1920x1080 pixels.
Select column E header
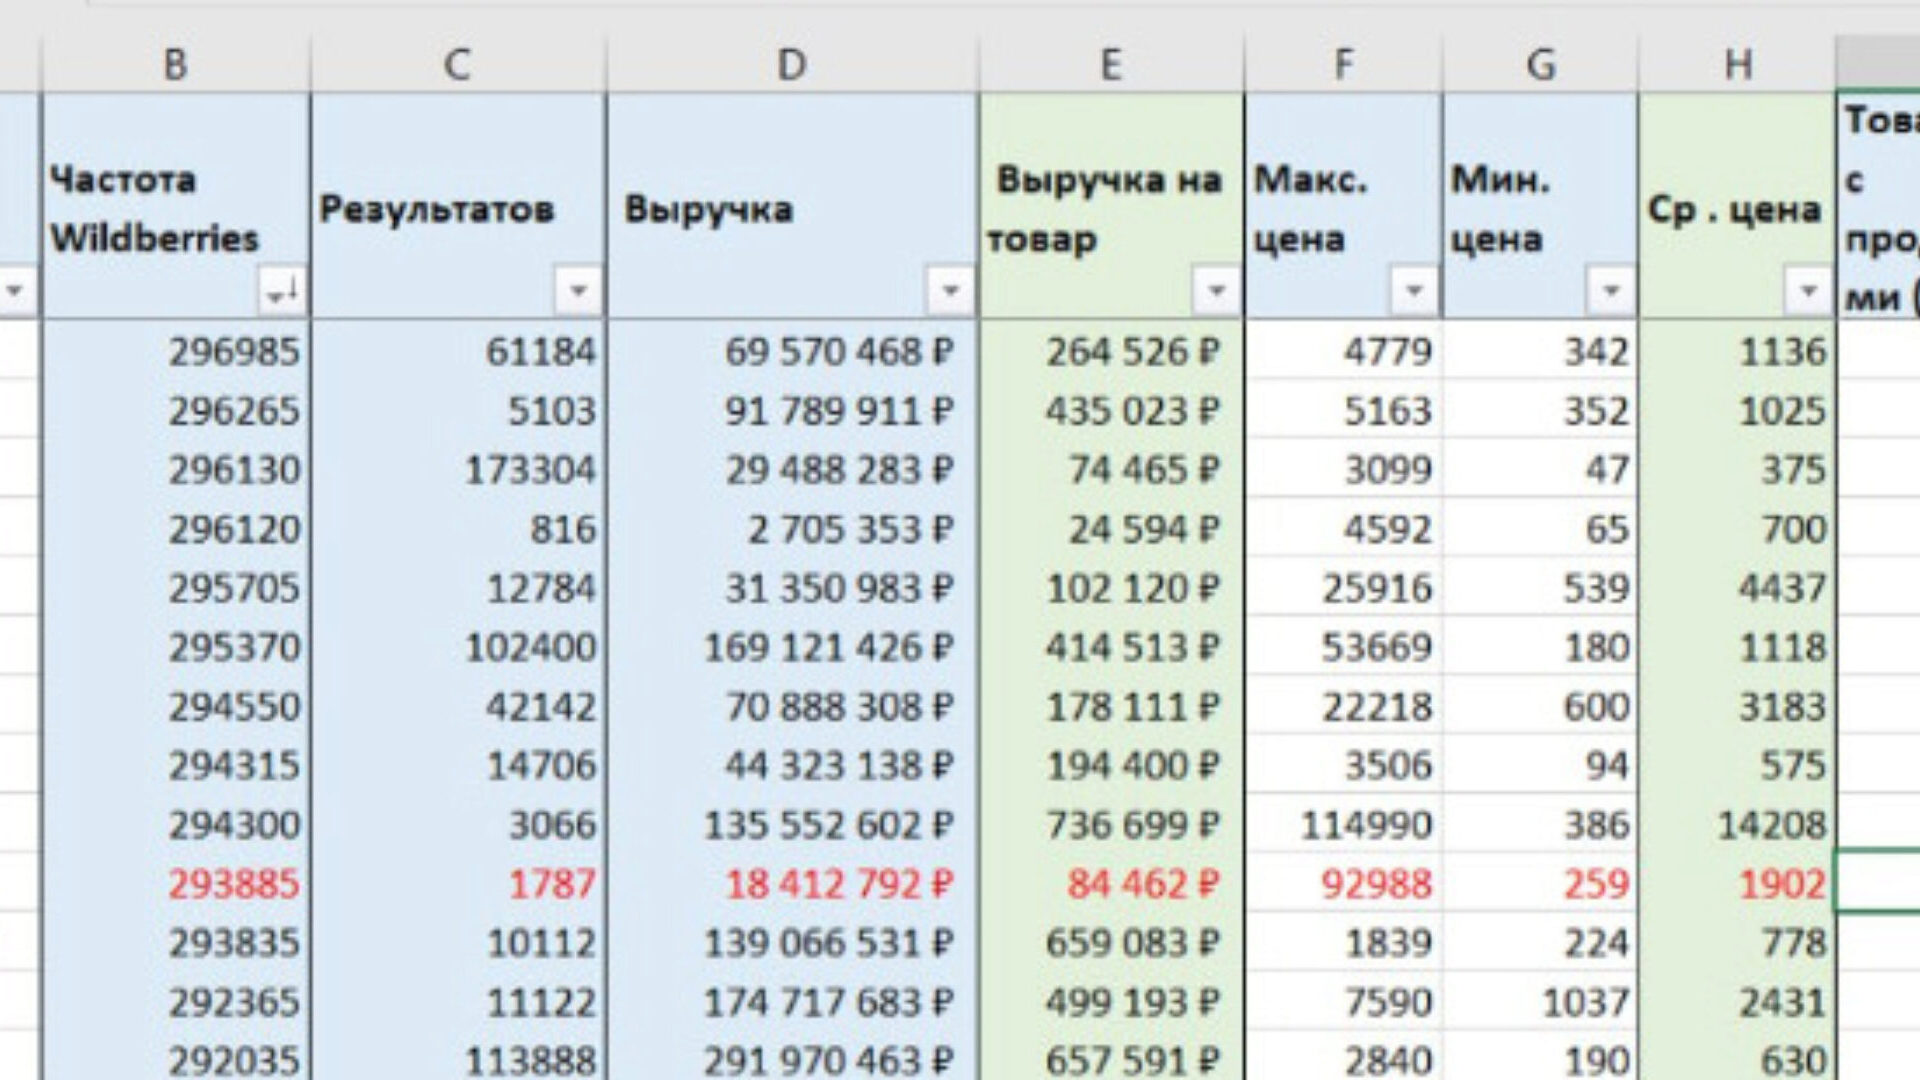tap(1110, 65)
